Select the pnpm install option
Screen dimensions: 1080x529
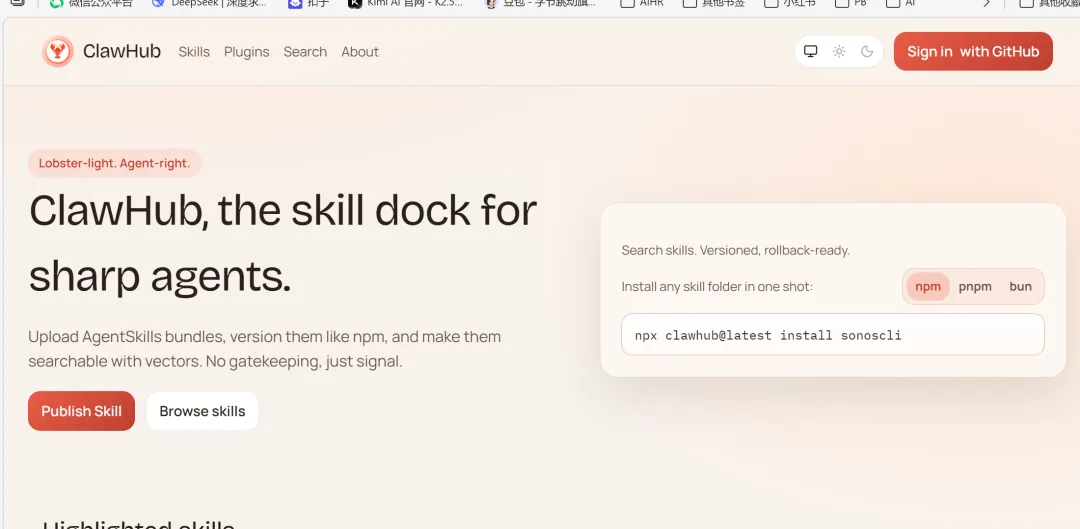[x=975, y=287]
